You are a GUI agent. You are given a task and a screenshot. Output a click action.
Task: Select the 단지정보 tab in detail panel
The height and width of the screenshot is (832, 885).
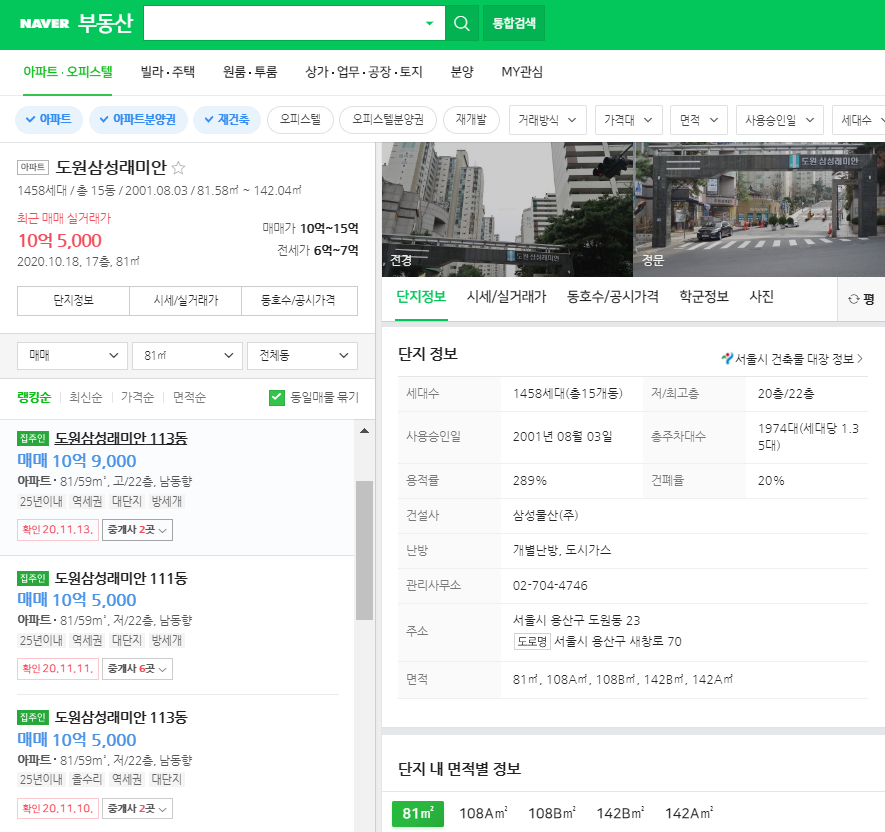421,297
